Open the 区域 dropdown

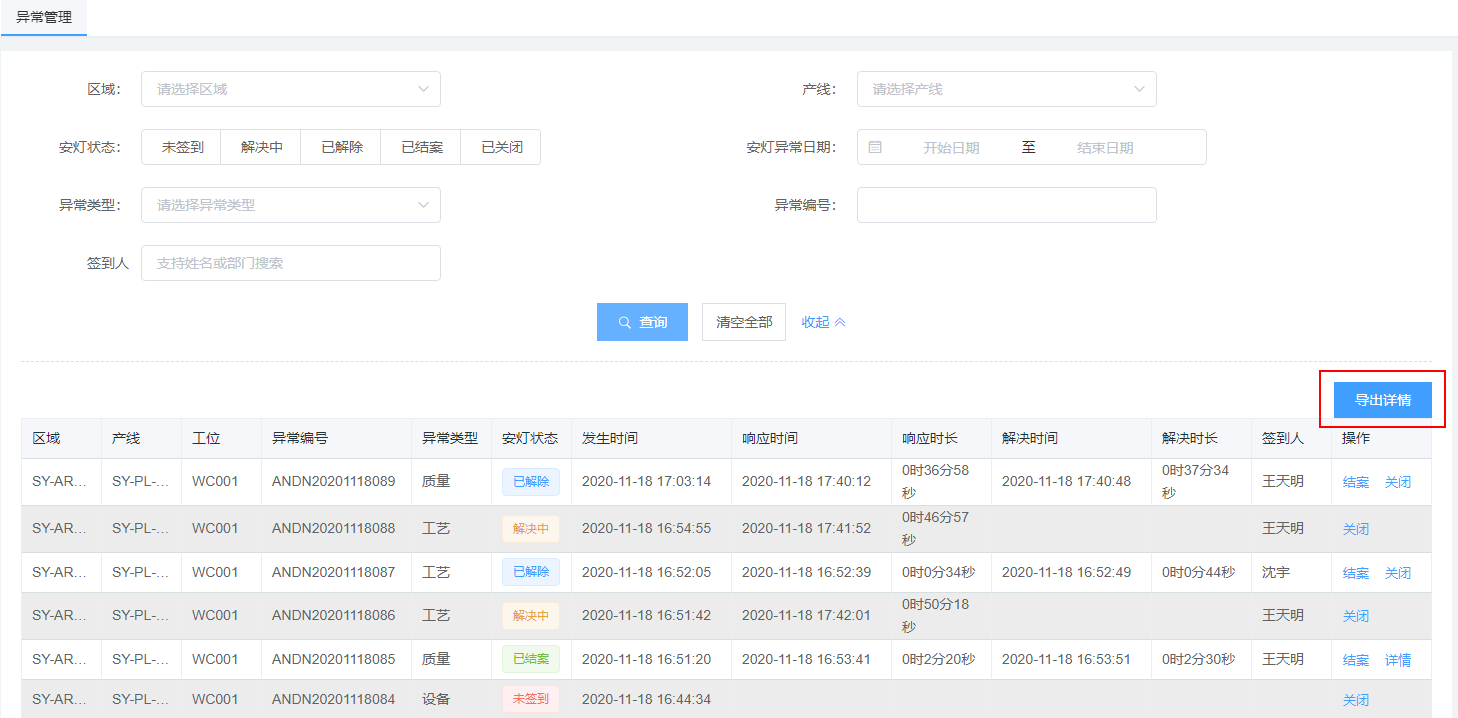click(x=290, y=89)
